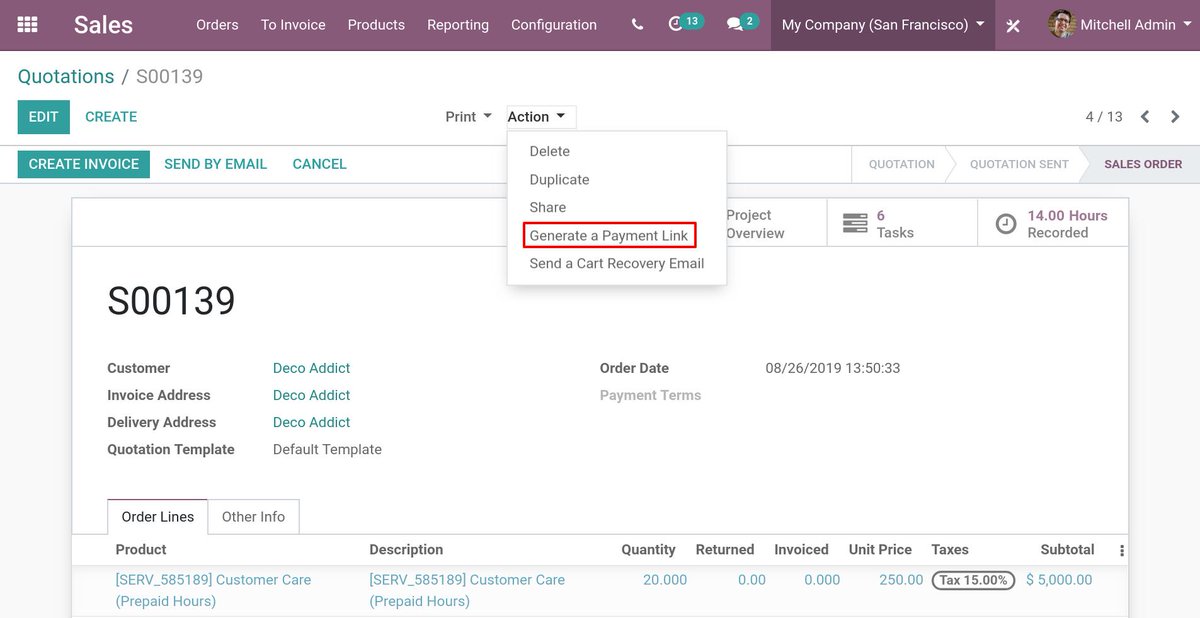Open the Deco Addict customer record
This screenshot has width=1200, height=618.
[311, 368]
